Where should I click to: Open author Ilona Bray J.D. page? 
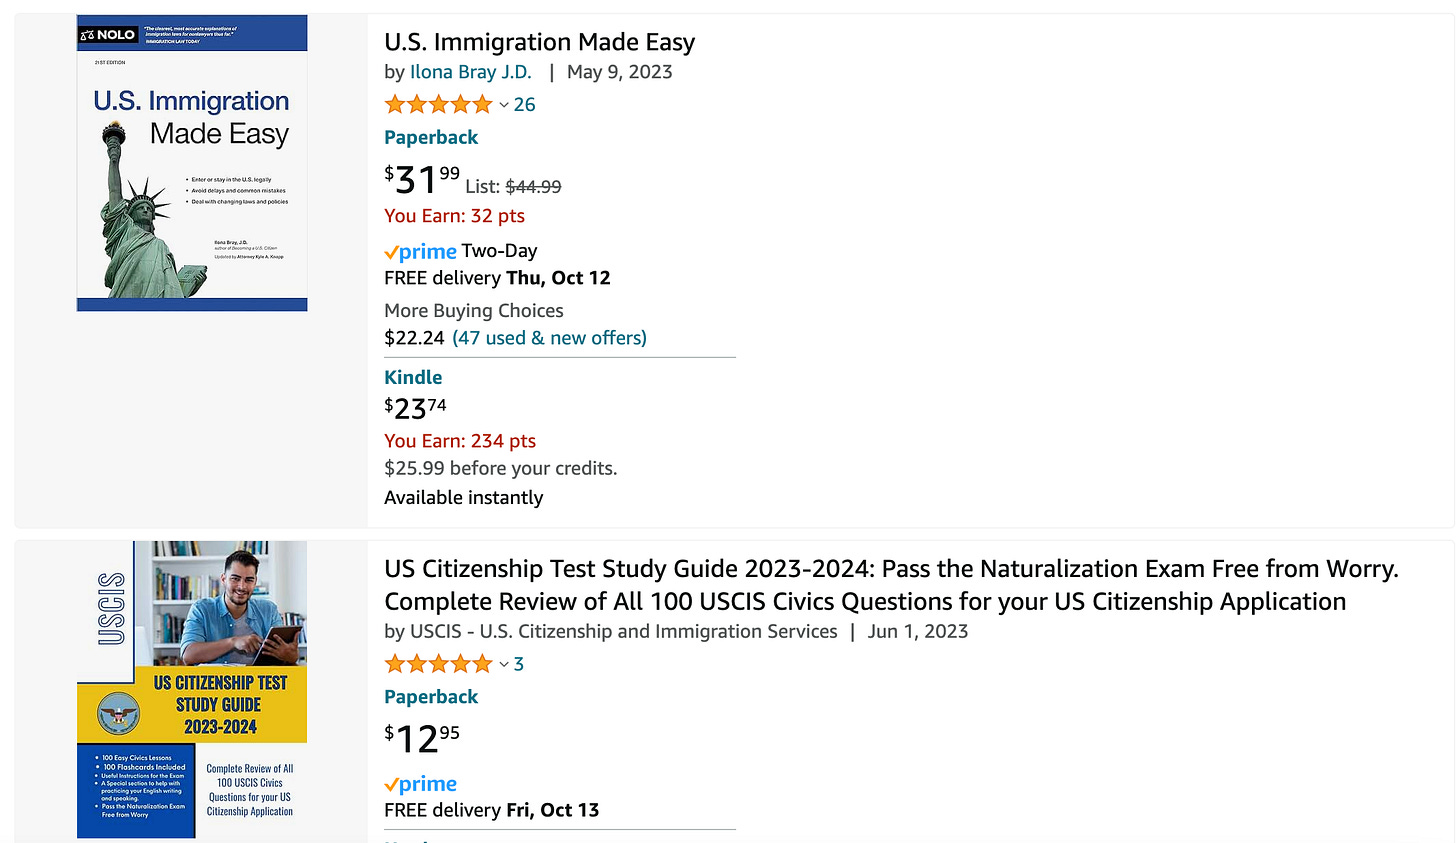pyautogui.click(x=470, y=72)
